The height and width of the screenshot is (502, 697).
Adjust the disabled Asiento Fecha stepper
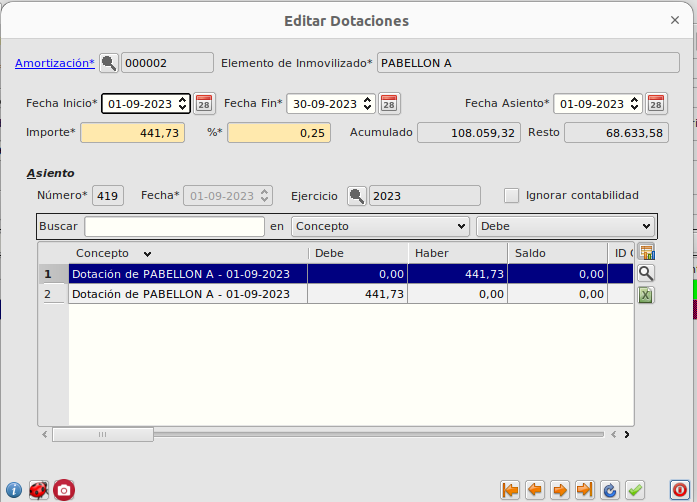click(x=264, y=196)
